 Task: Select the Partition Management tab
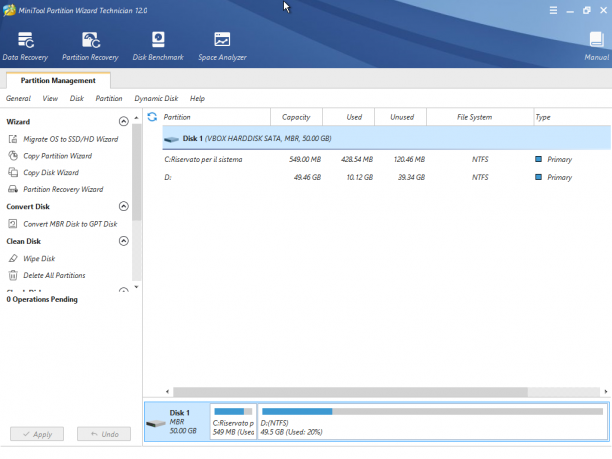58,80
